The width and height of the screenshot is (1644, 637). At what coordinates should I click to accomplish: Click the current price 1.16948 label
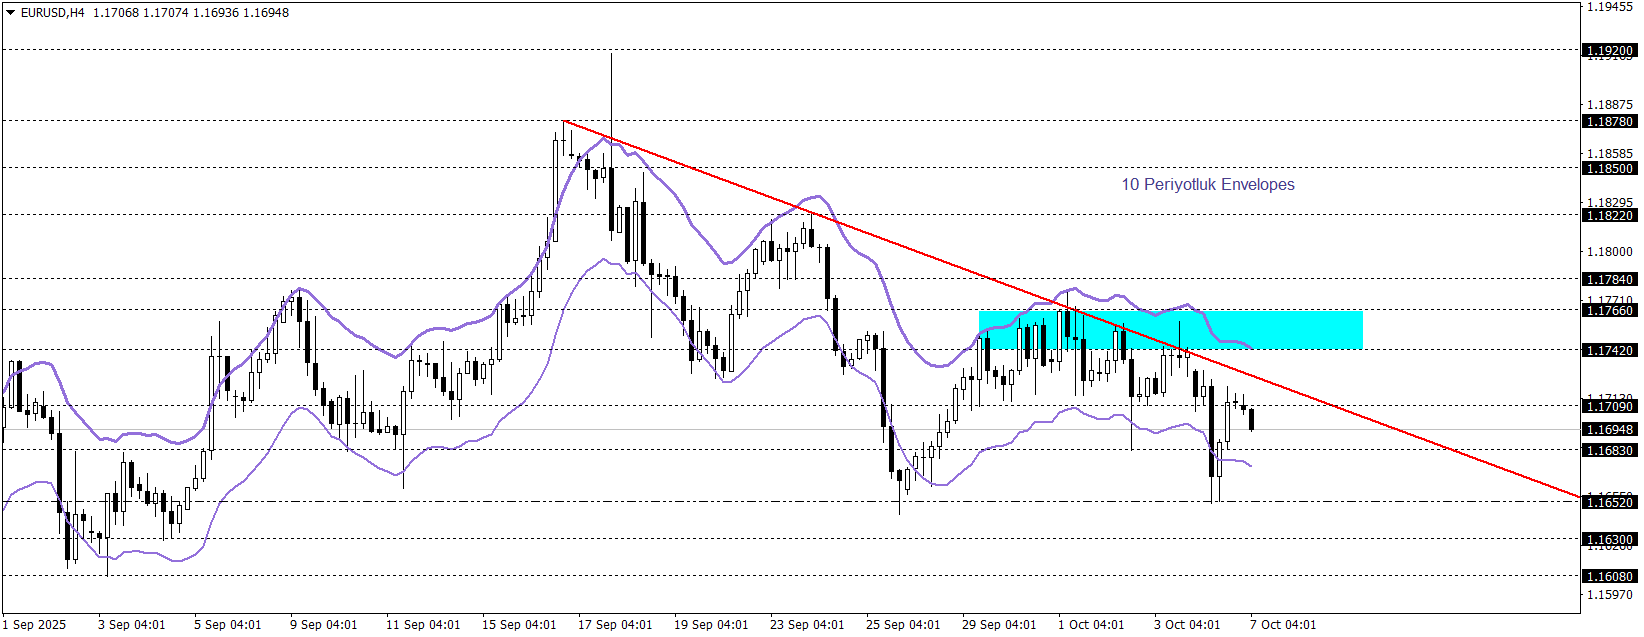[x=1610, y=430]
